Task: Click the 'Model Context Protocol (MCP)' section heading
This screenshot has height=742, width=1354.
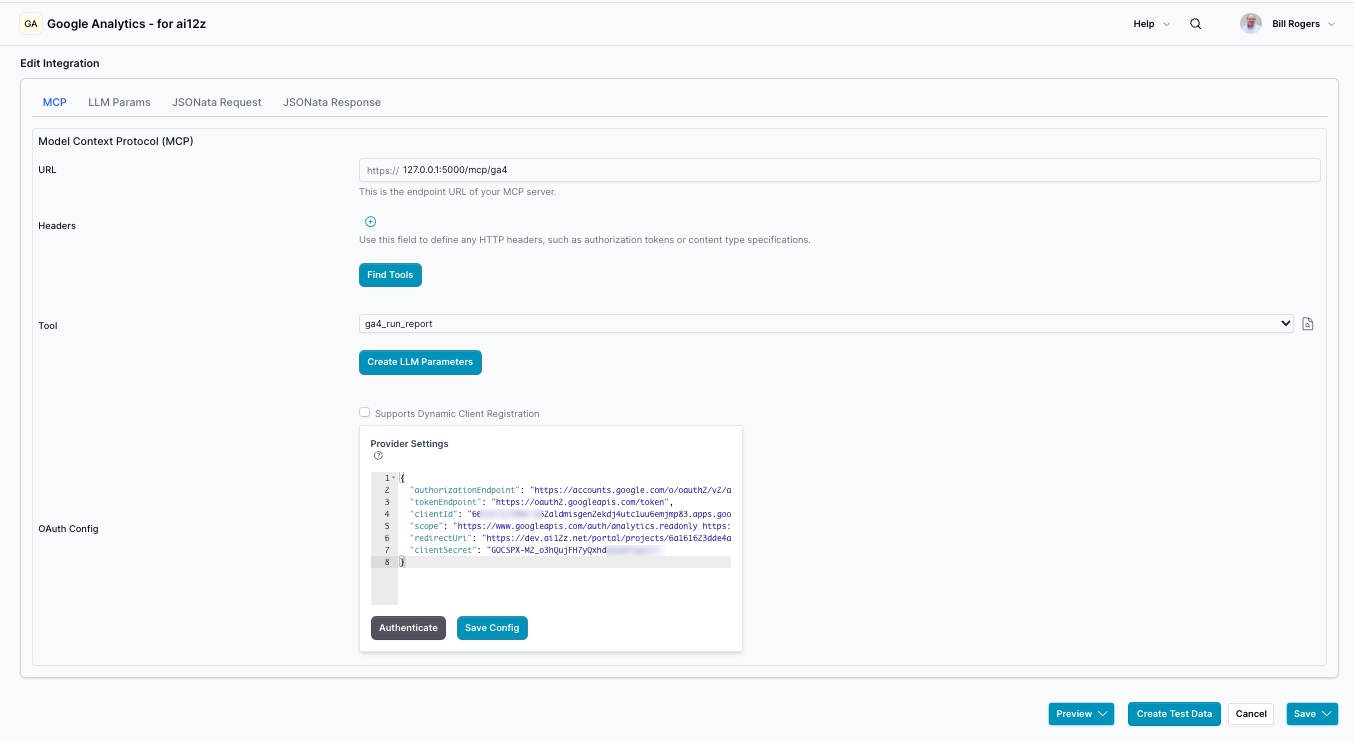Action: (x=116, y=141)
